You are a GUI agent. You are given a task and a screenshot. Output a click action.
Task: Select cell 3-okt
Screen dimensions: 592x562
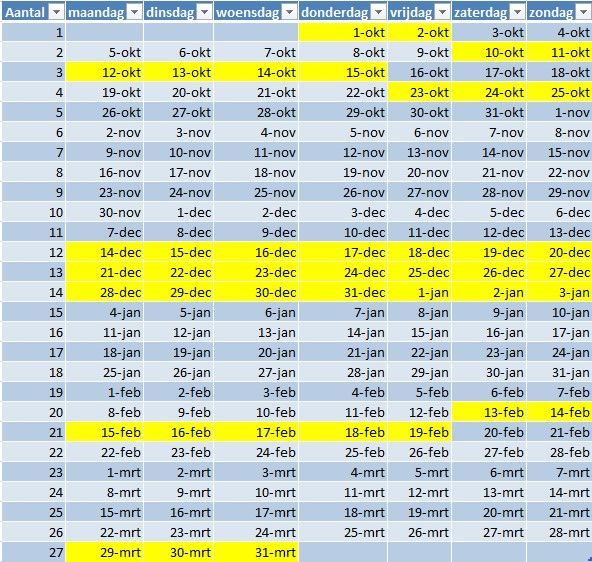[489, 32]
